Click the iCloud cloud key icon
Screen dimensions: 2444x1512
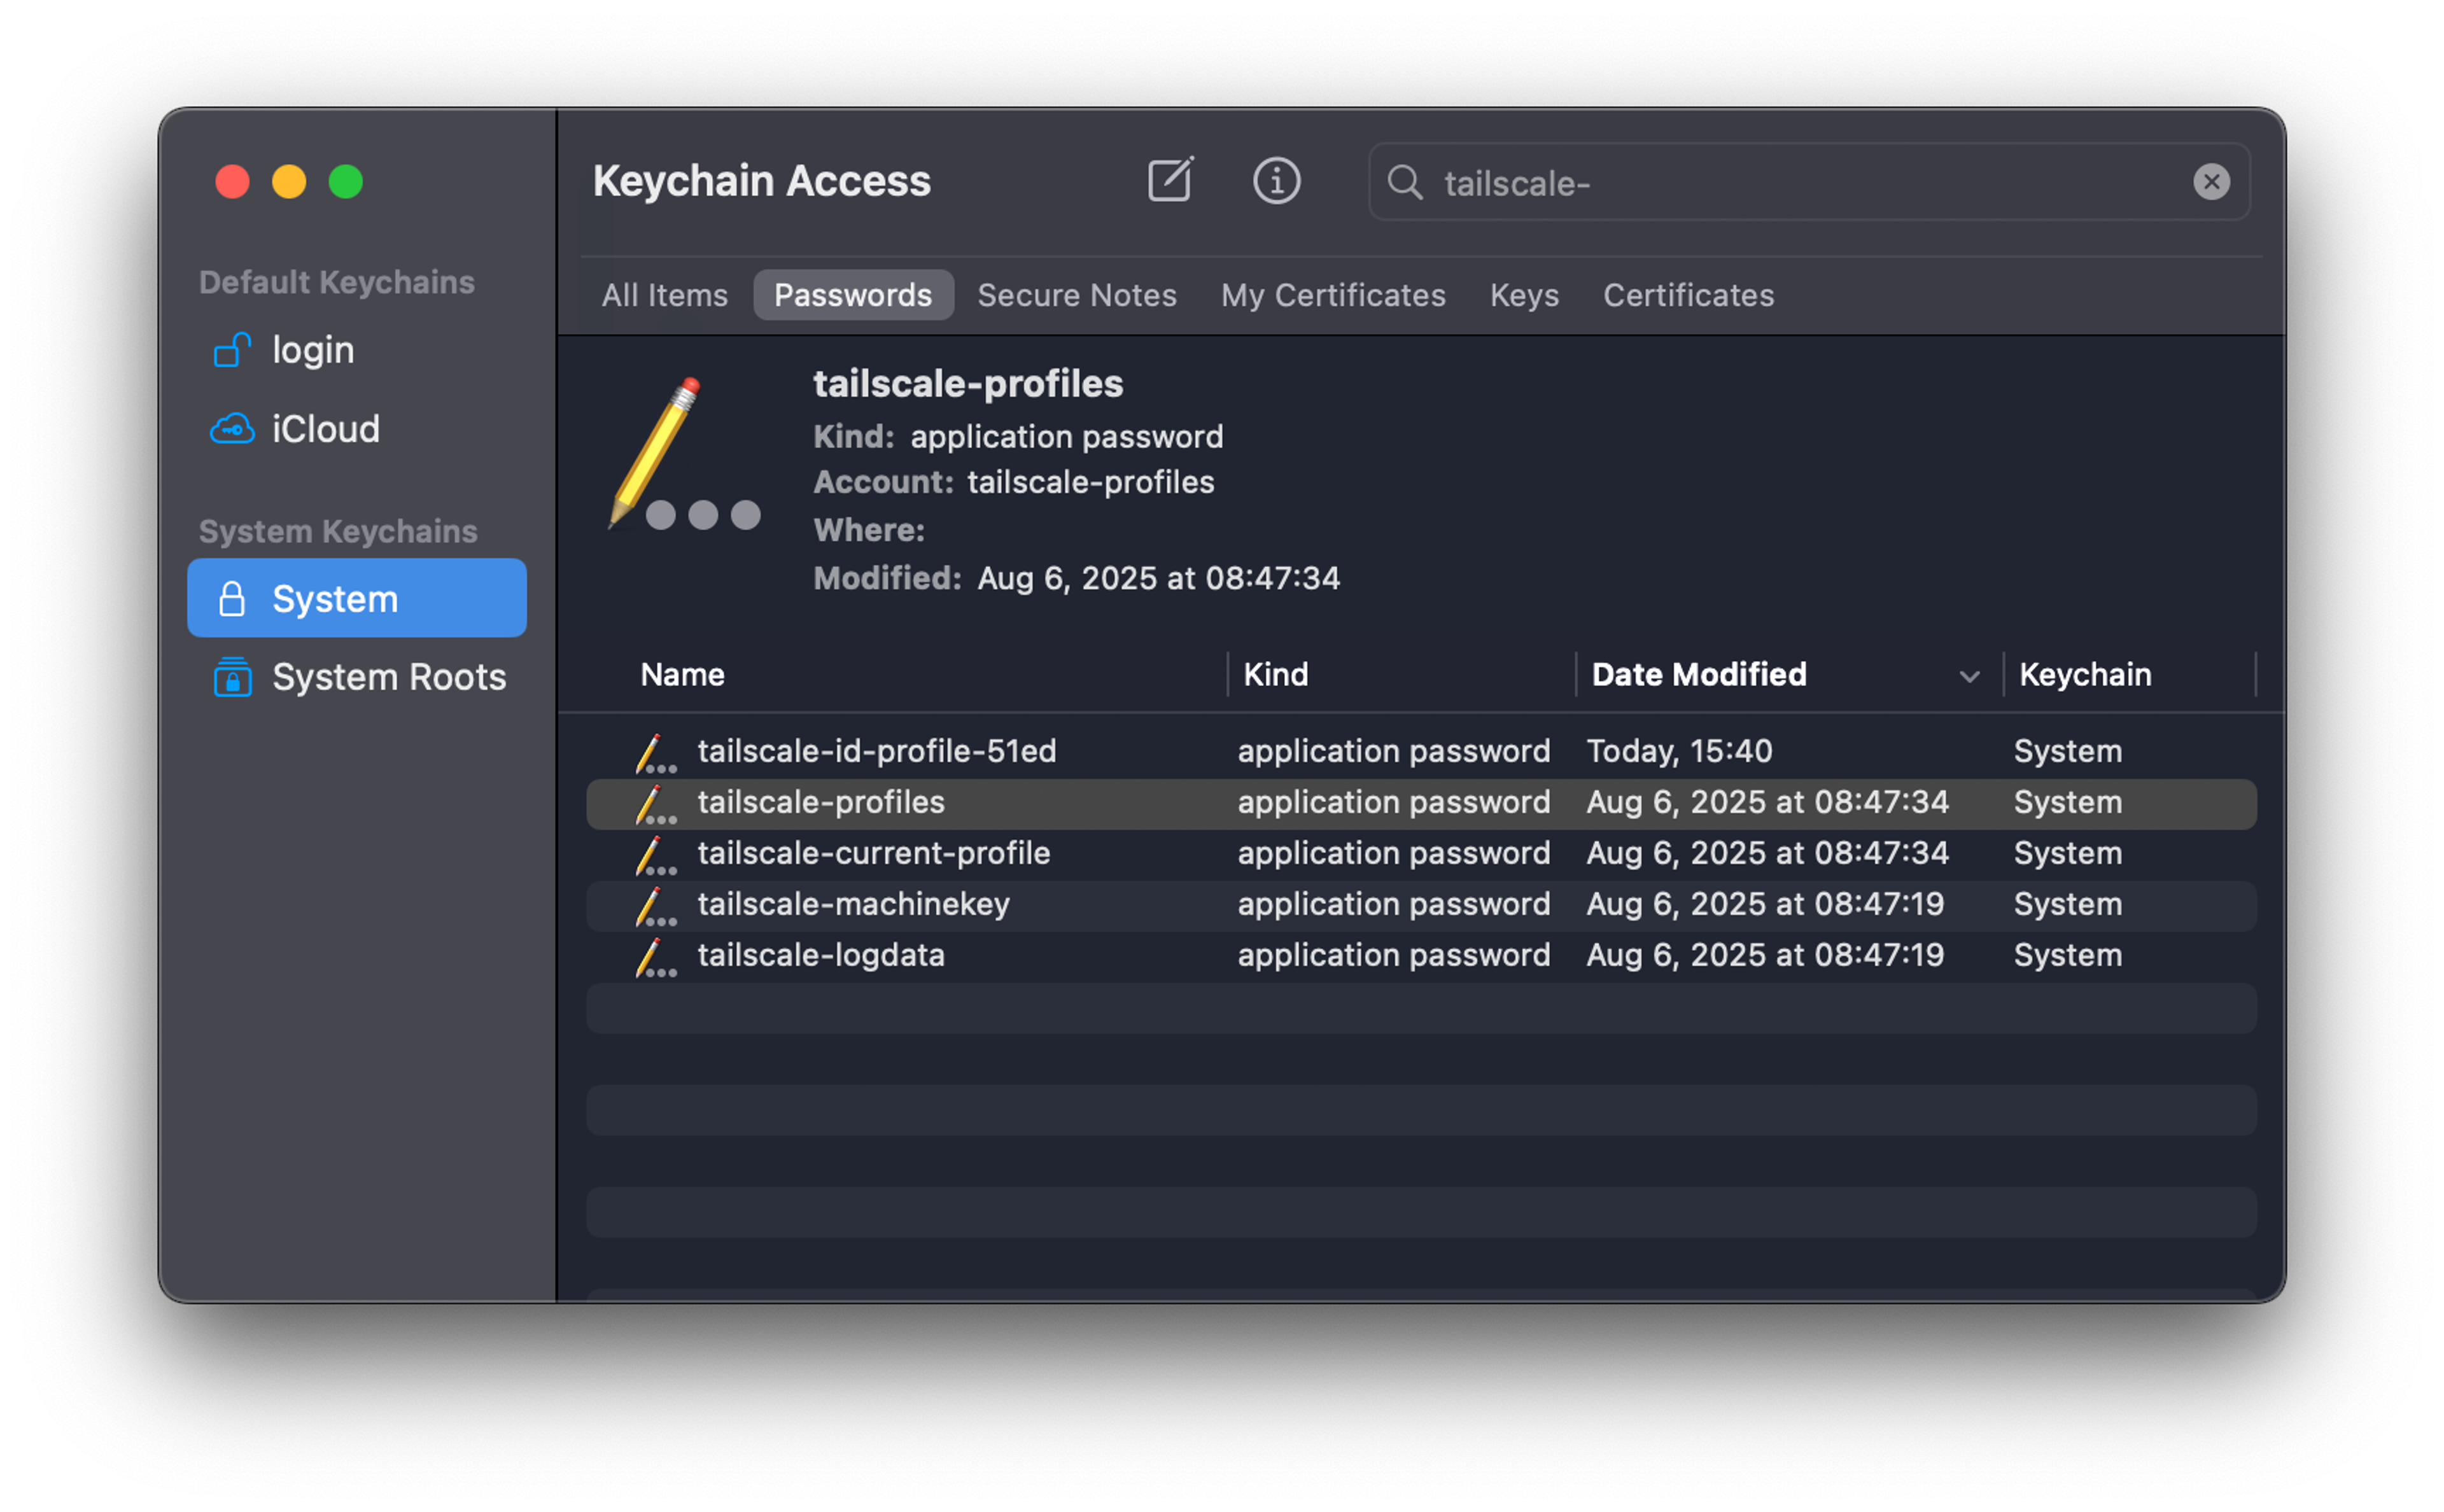click(x=232, y=429)
